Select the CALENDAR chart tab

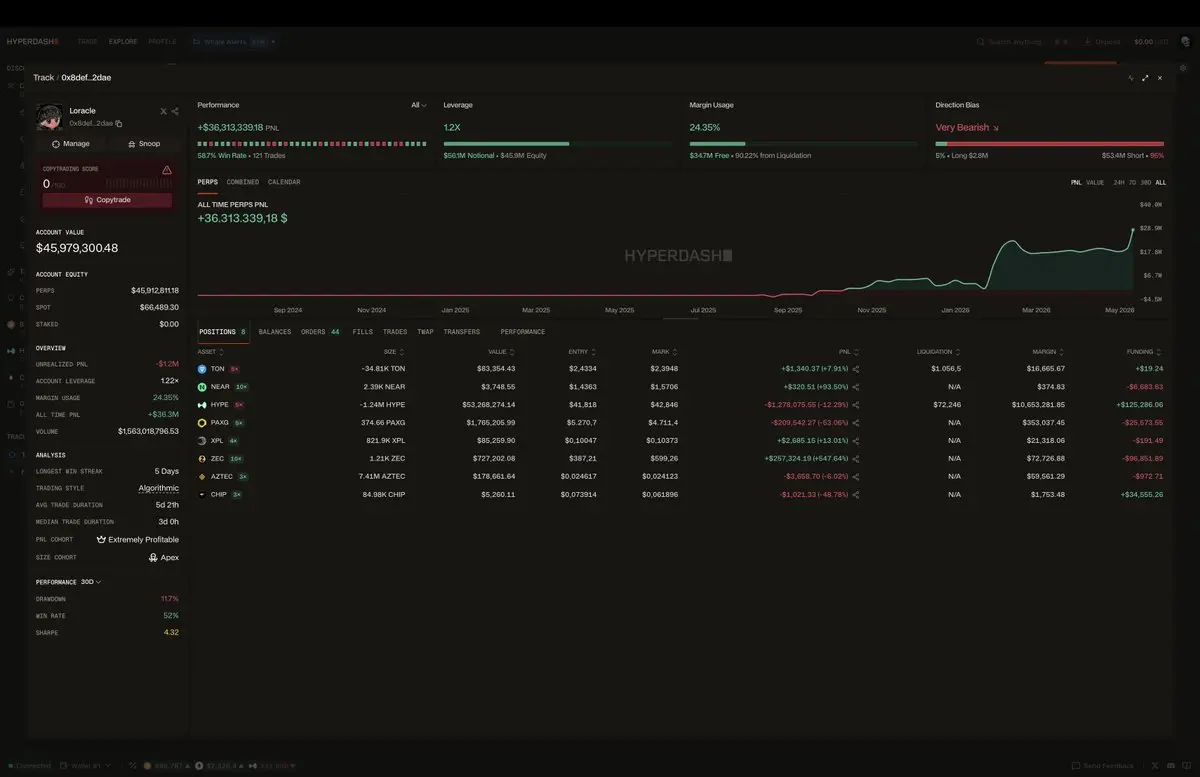pos(284,183)
